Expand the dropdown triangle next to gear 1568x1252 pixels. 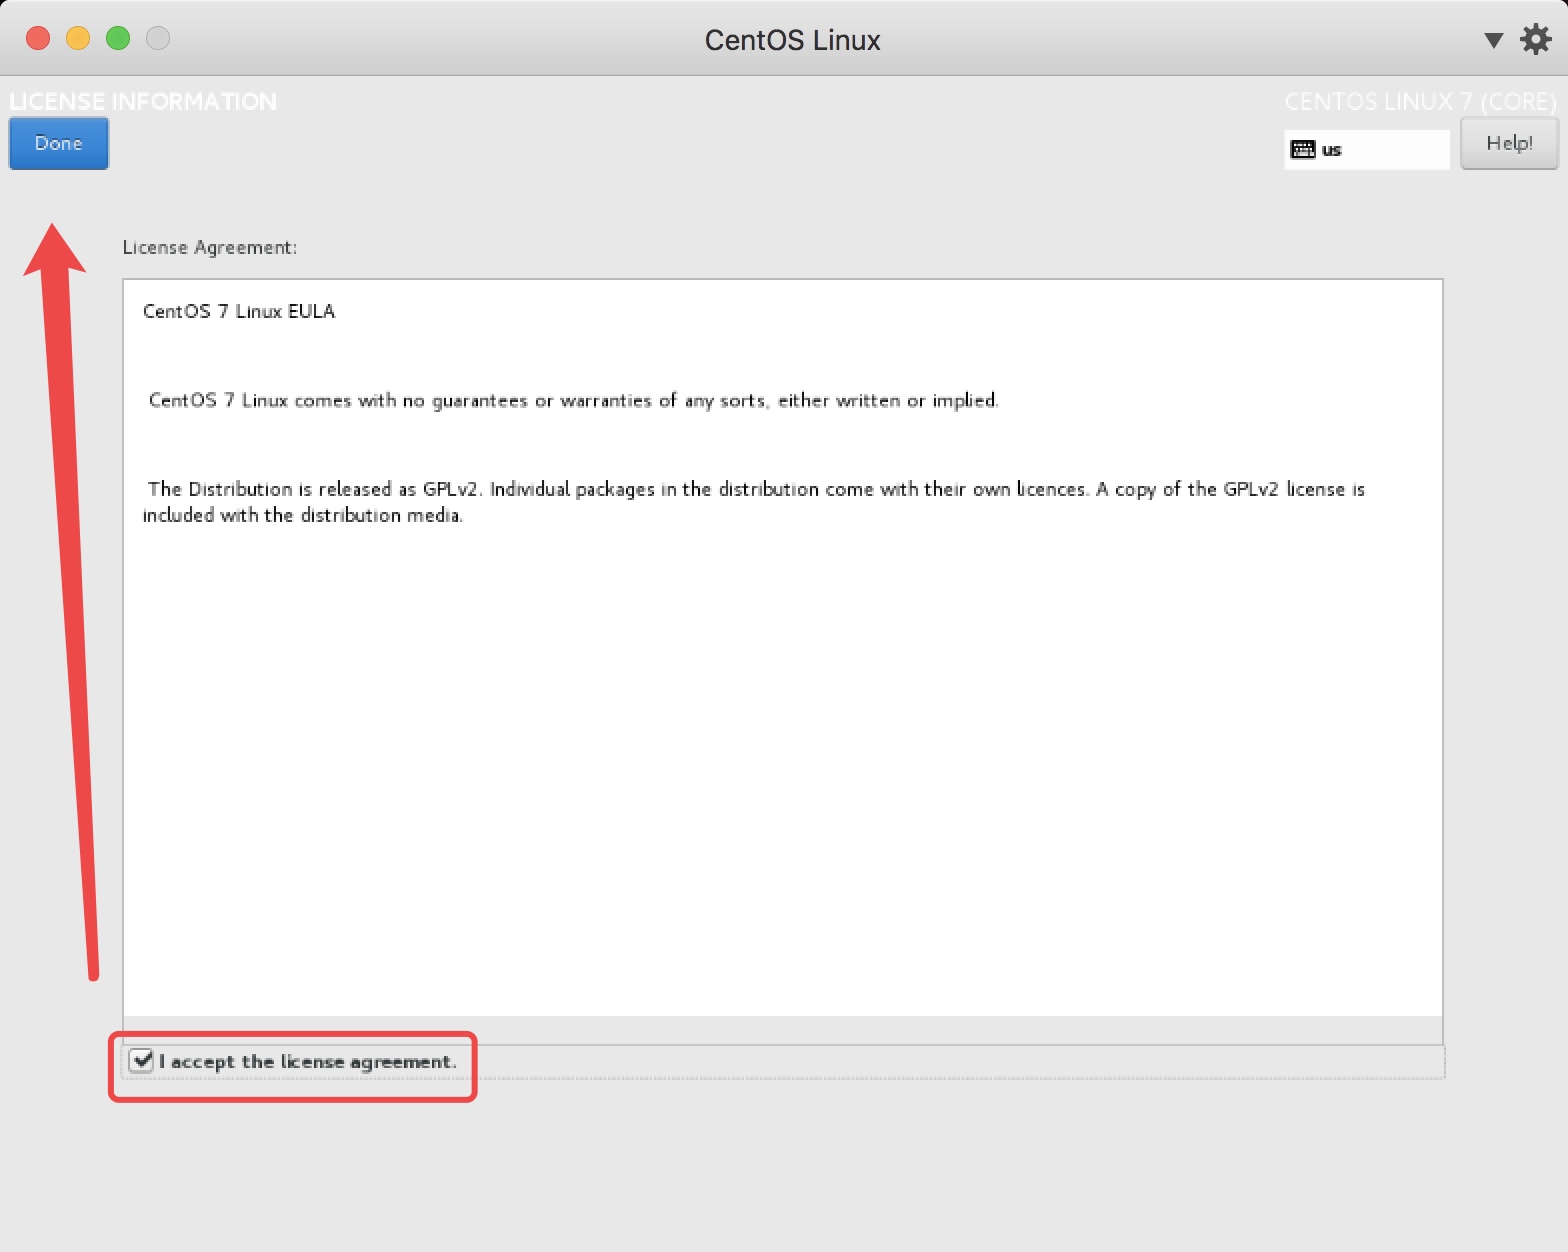pyautogui.click(x=1493, y=40)
